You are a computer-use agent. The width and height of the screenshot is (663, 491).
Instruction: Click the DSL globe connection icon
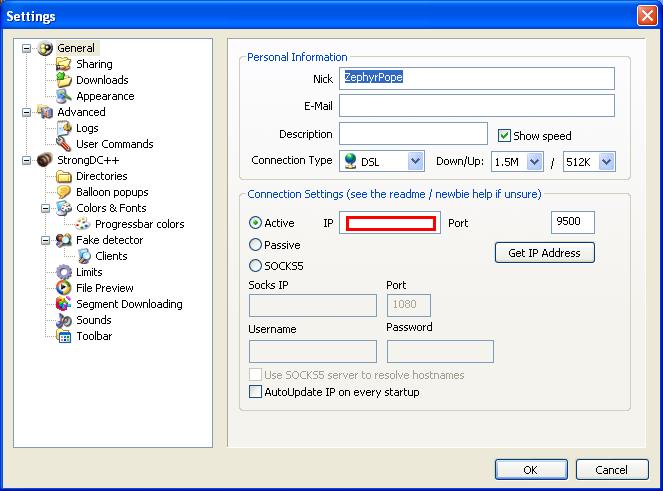[351, 161]
